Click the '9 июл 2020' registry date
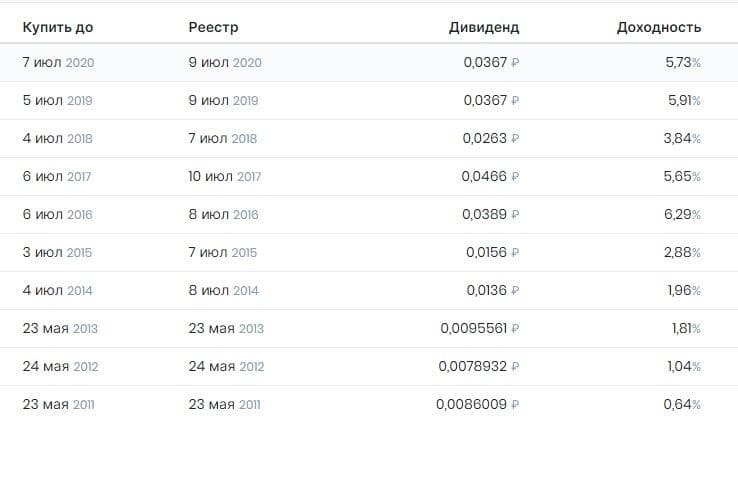Viewport: 738px width, 481px height. coord(225,62)
